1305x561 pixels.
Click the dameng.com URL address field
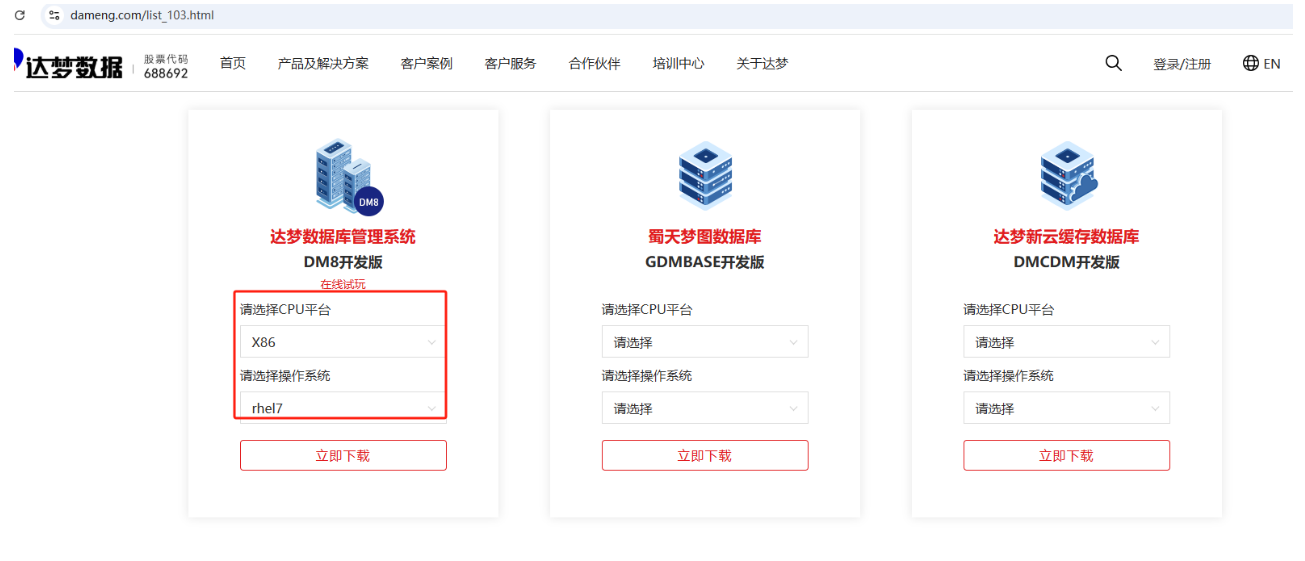pyautogui.click(x=142, y=15)
